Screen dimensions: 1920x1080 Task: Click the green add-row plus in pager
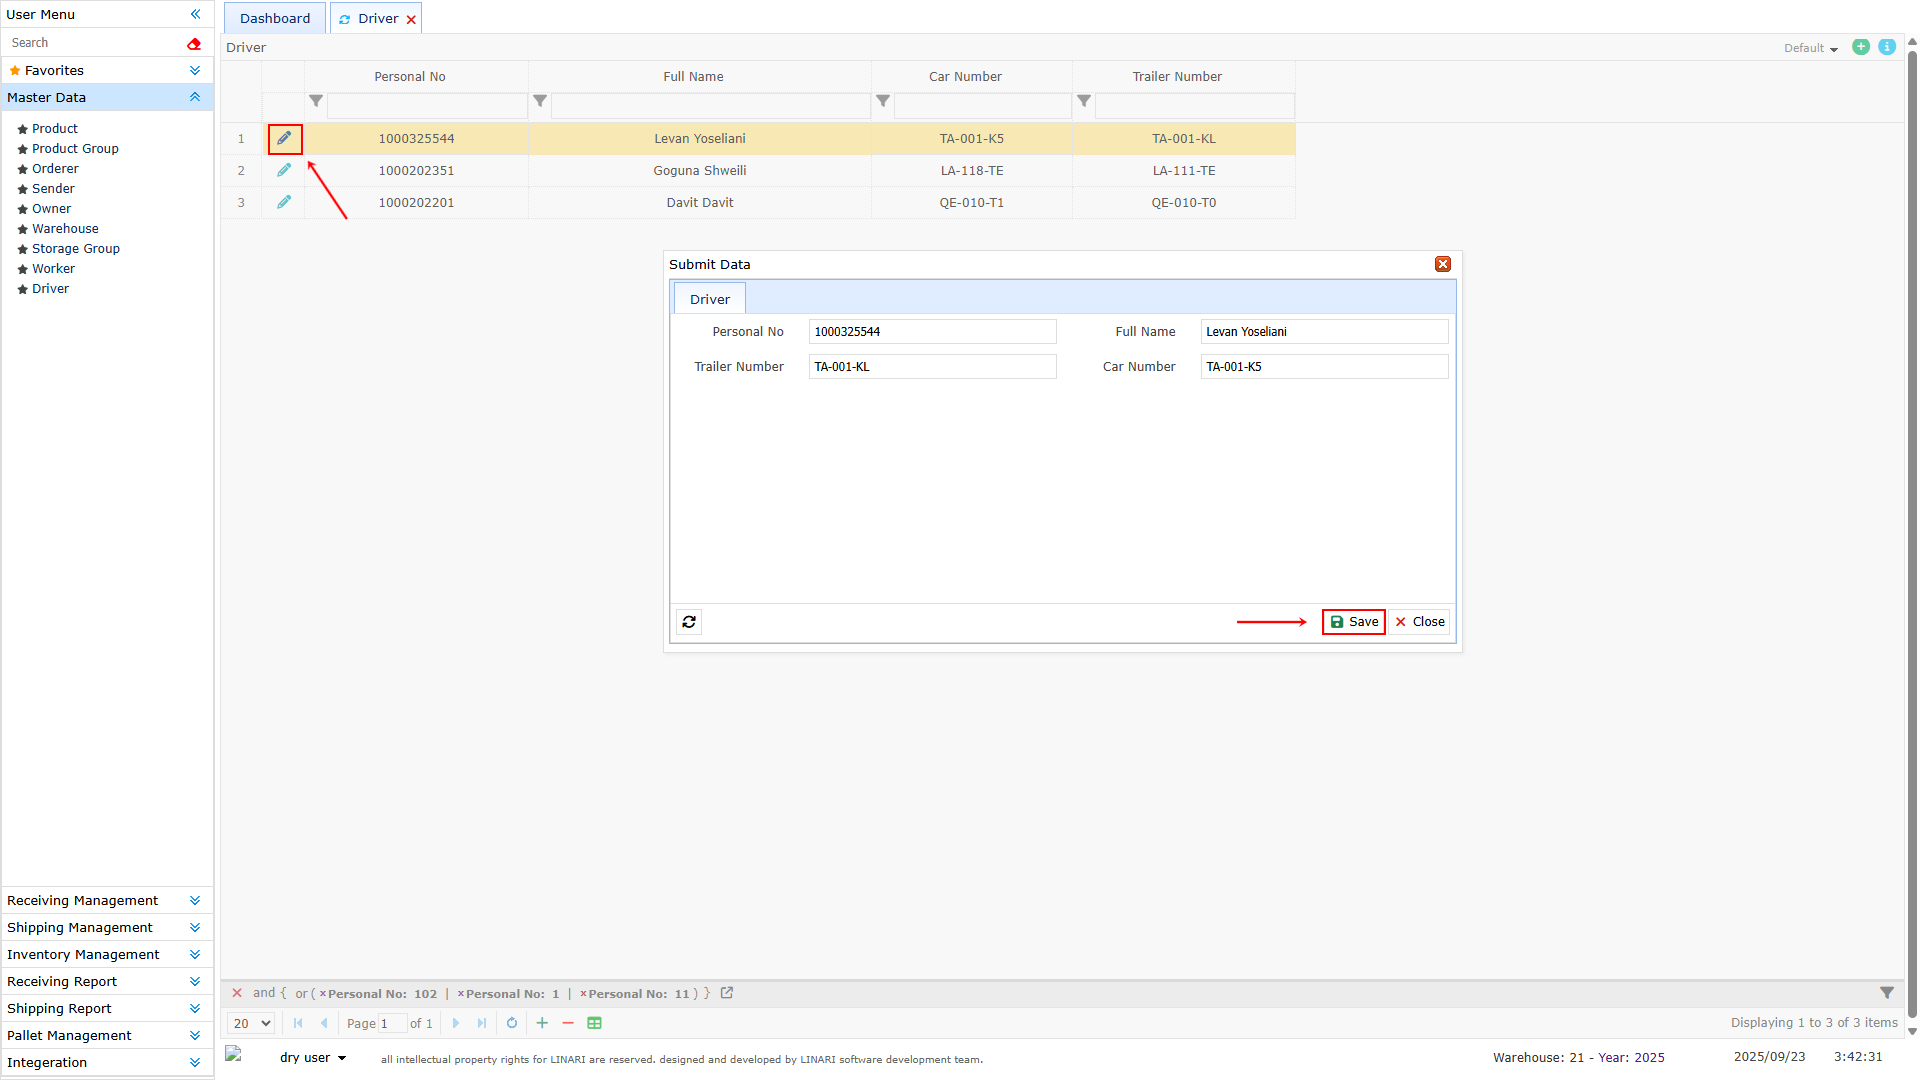coord(542,1023)
